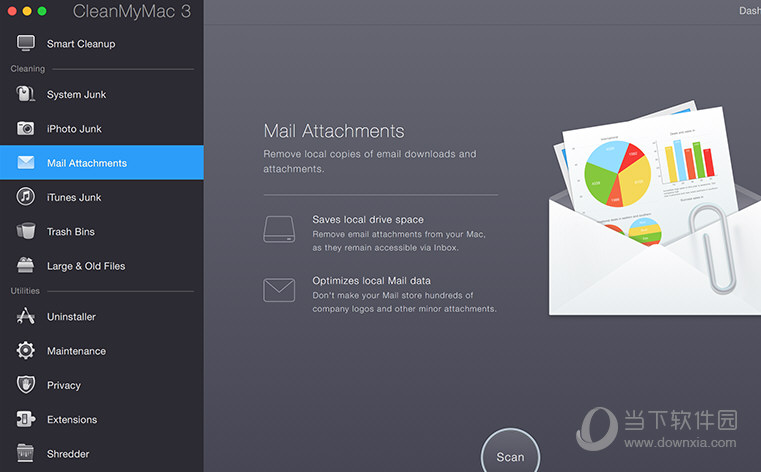The height and width of the screenshot is (472, 761).
Task: Open iTunes Junk module
Action: 102,197
